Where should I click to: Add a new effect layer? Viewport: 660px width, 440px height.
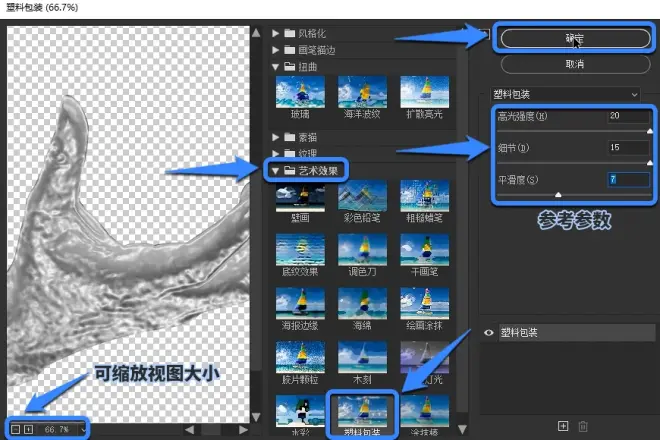tap(563, 426)
